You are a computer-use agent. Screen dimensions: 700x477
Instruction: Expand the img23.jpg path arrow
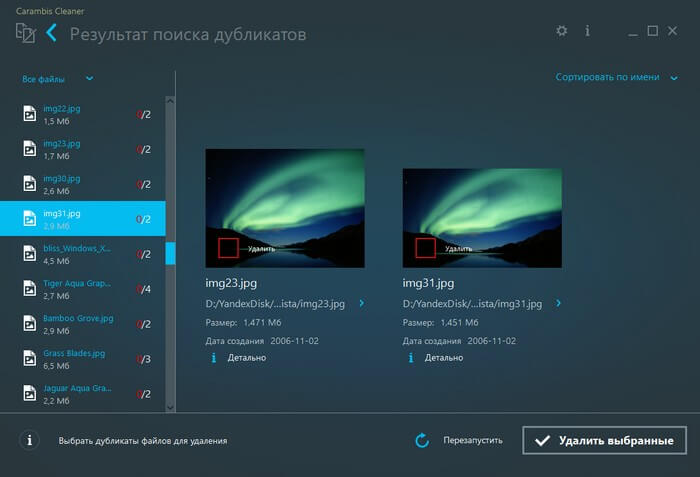(362, 303)
